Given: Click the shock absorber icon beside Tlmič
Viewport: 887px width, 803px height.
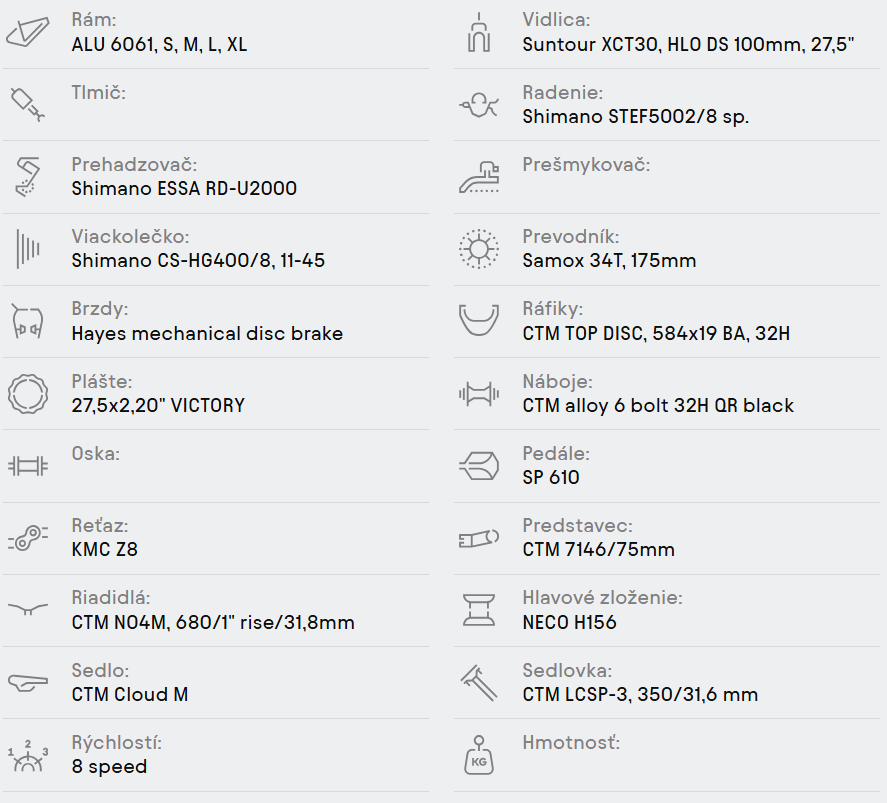Looking at the screenshot, I should pyautogui.click(x=27, y=105).
